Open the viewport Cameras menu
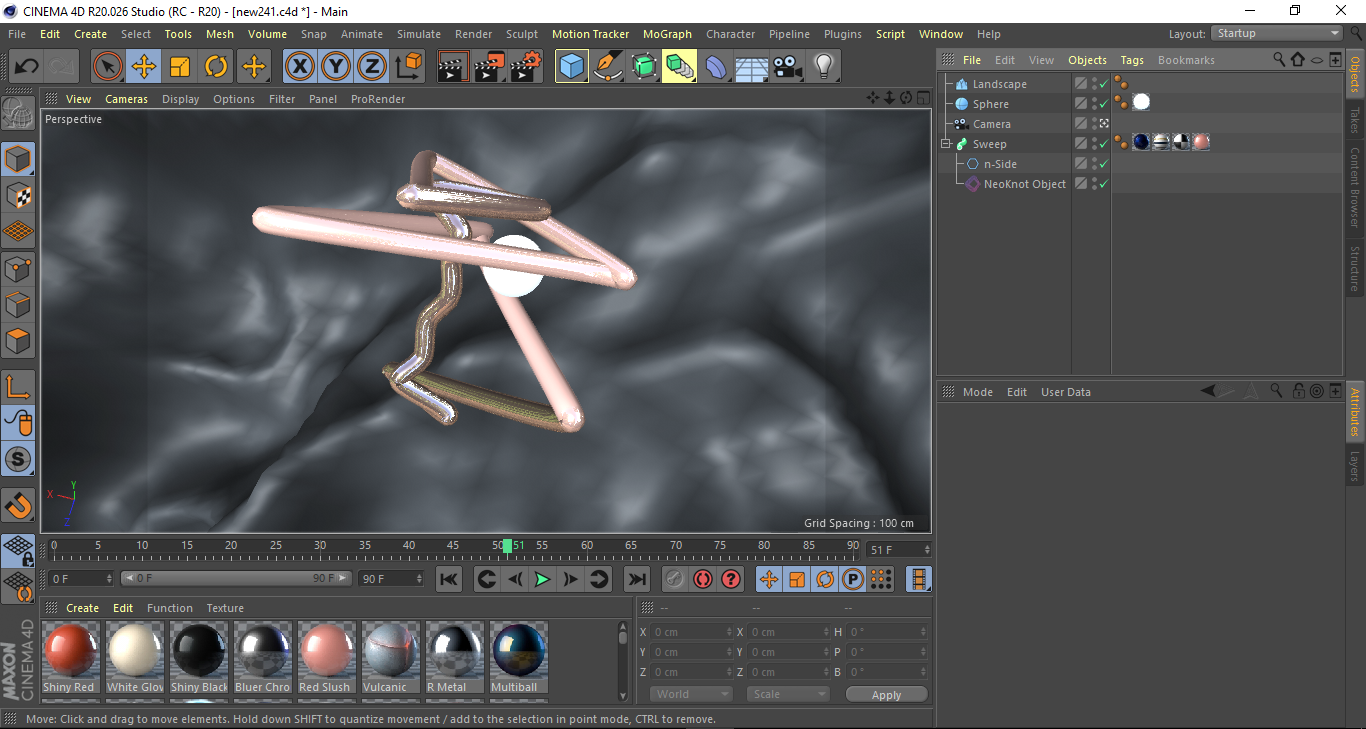This screenshot has height=729, width=1366. pos(127,99)
